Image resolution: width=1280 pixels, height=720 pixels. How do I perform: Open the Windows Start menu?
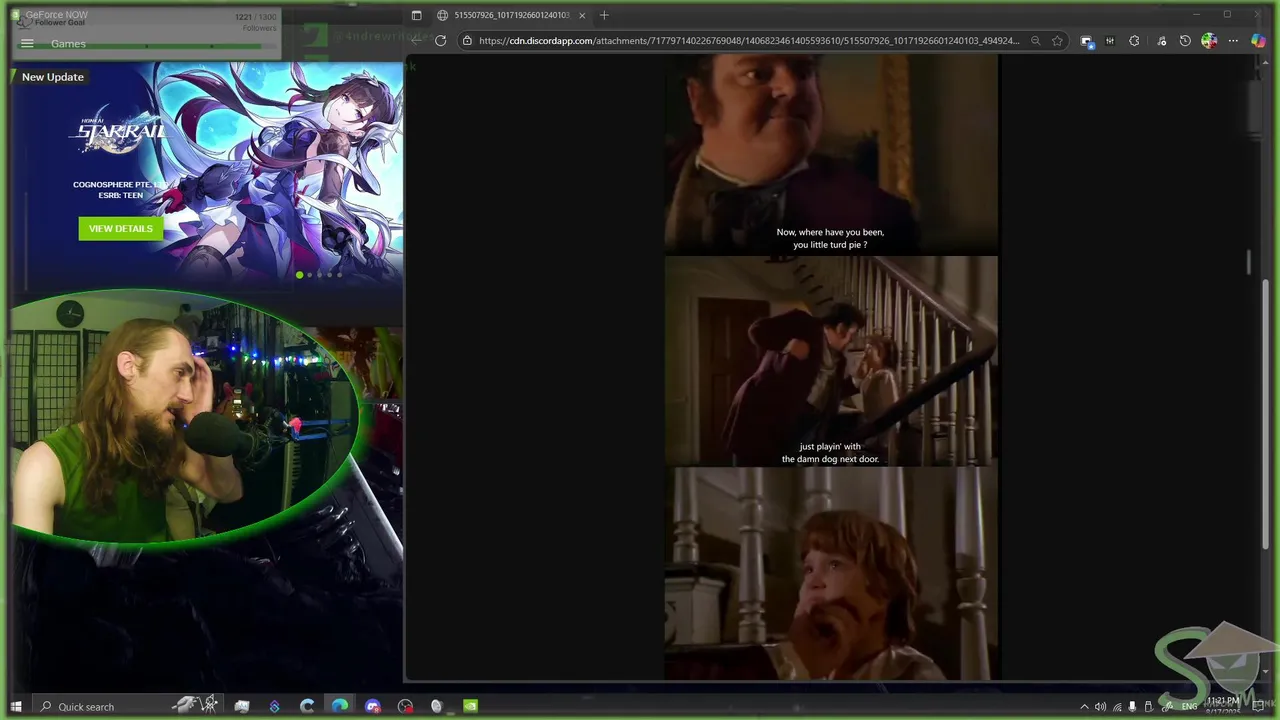tap(16, 706)
